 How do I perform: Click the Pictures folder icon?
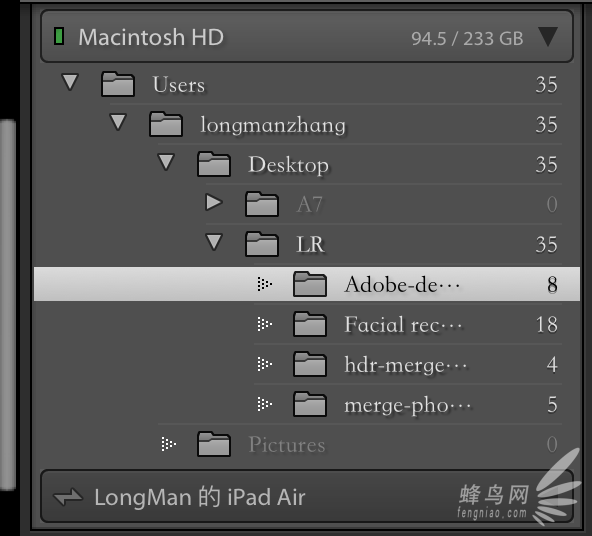tap(214, 444)
